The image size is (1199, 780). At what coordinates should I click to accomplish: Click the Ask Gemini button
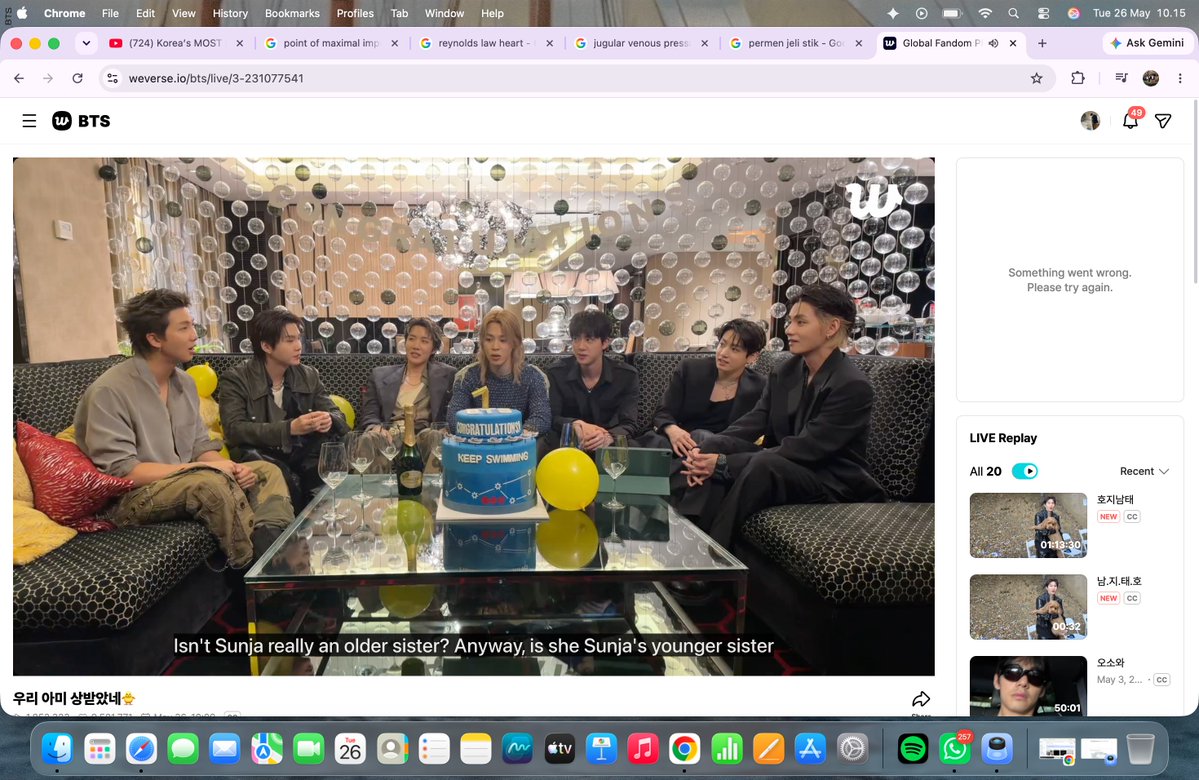tap(1147, 44)
